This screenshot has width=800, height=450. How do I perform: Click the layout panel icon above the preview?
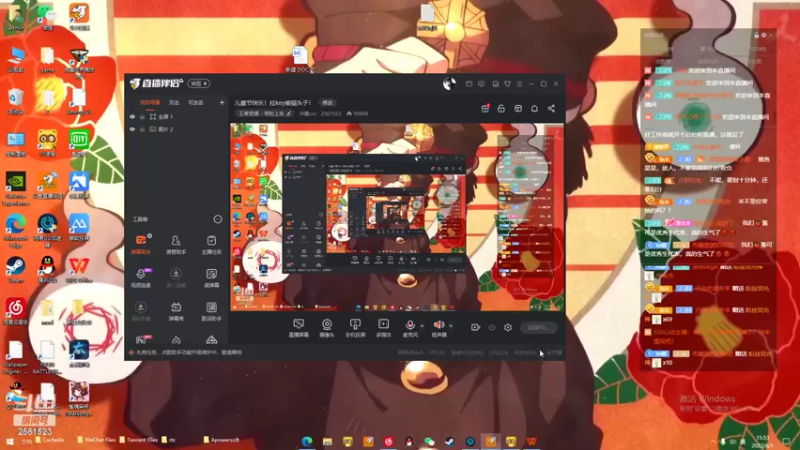point(518,108)
